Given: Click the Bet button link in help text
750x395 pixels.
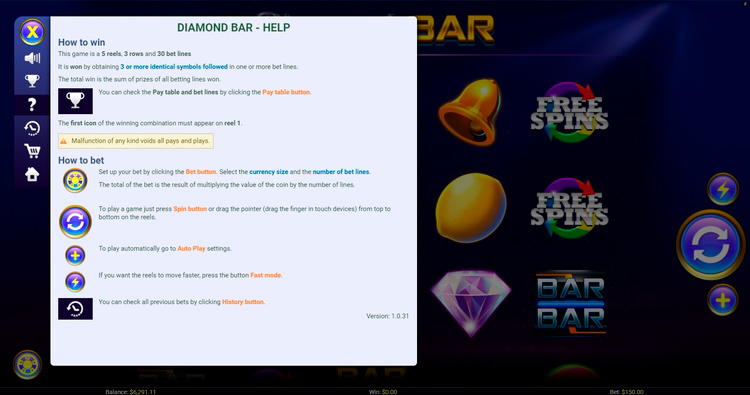Looking at the screenshot, I should [x=200, y=172].
